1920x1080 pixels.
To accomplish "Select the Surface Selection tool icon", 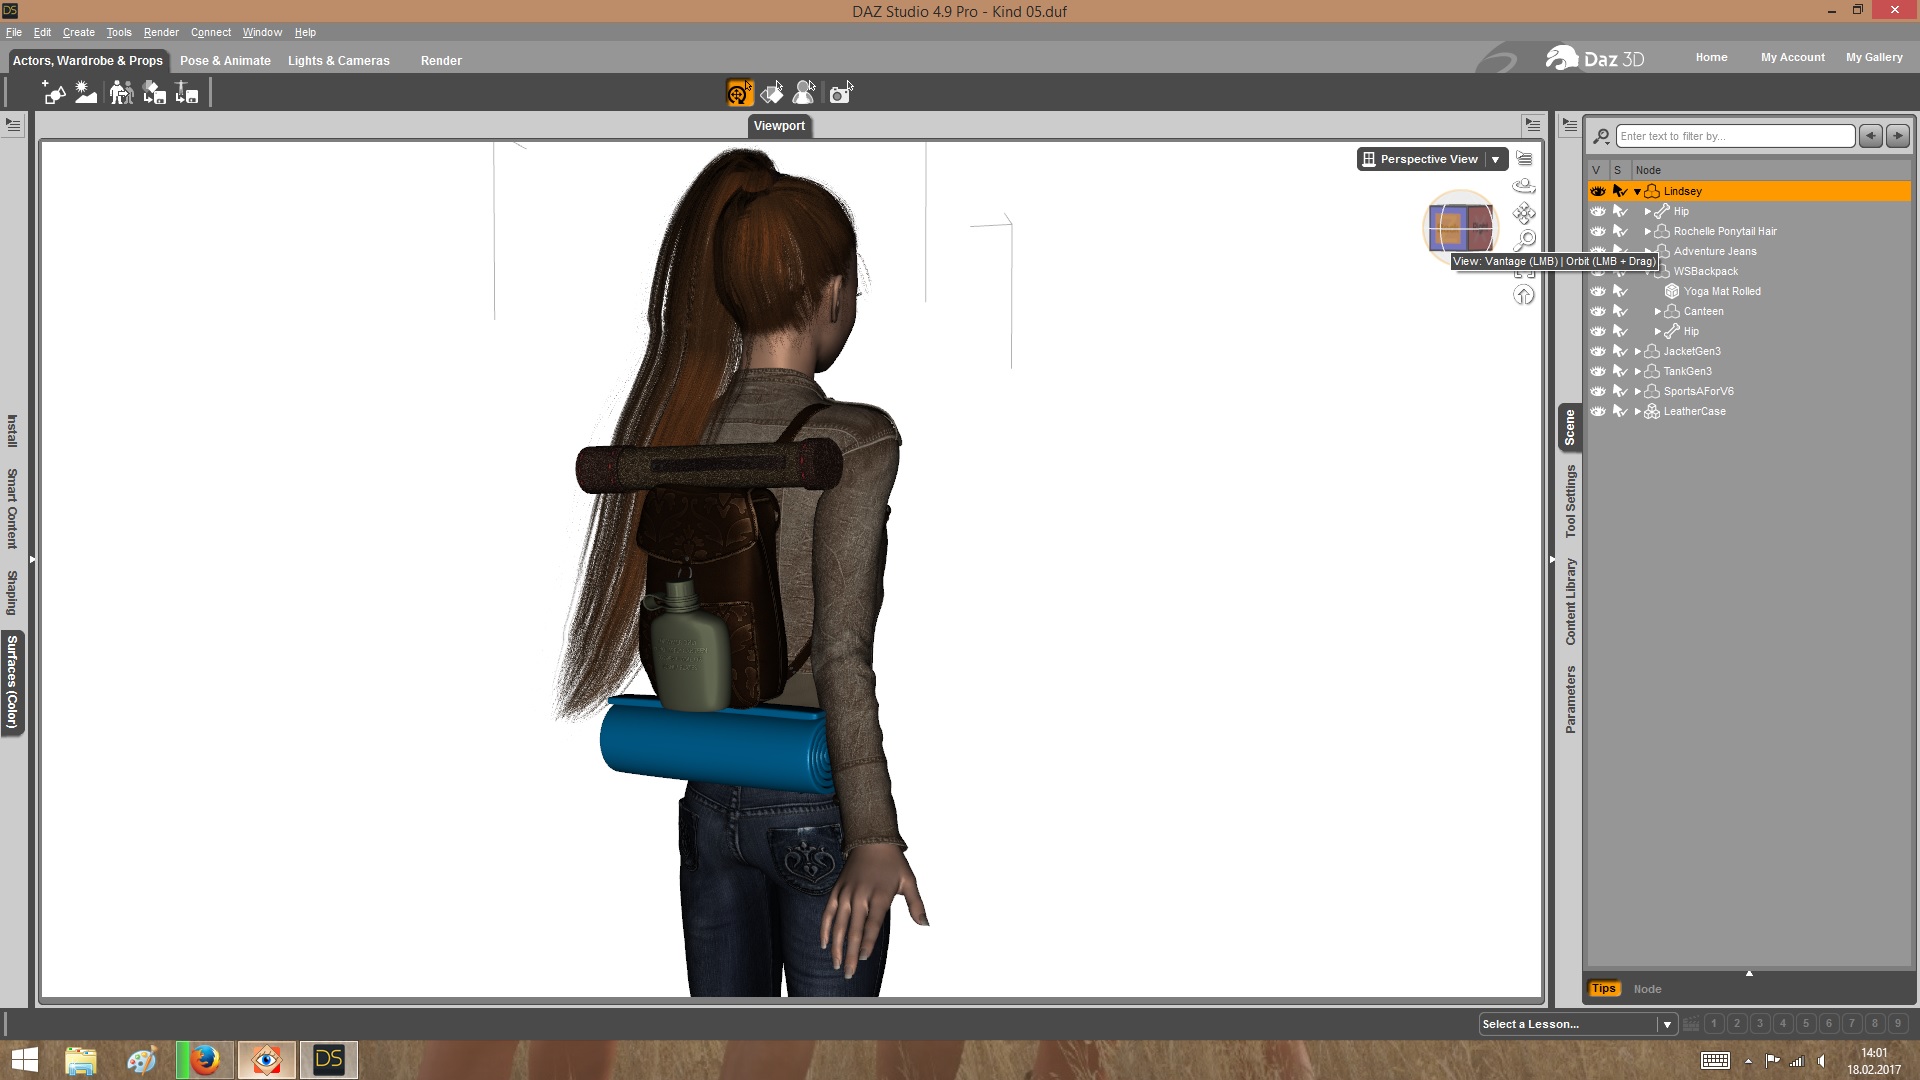I will pyautogui.click(x=771, y=93).
